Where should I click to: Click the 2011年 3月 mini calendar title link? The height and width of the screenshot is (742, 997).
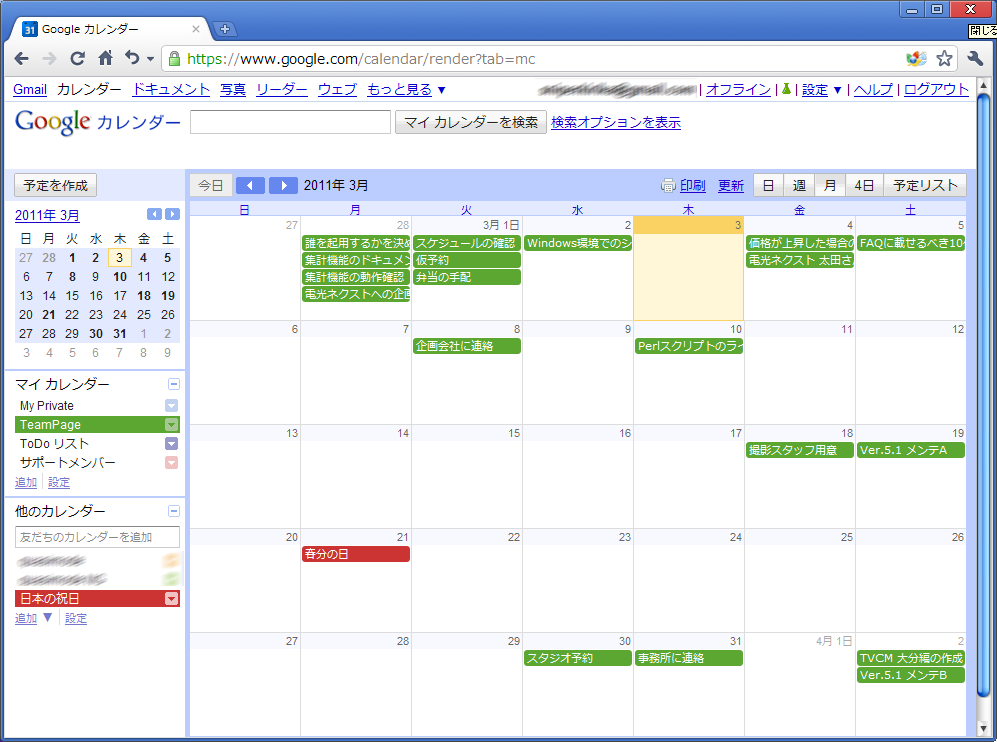tap(47, 215)
